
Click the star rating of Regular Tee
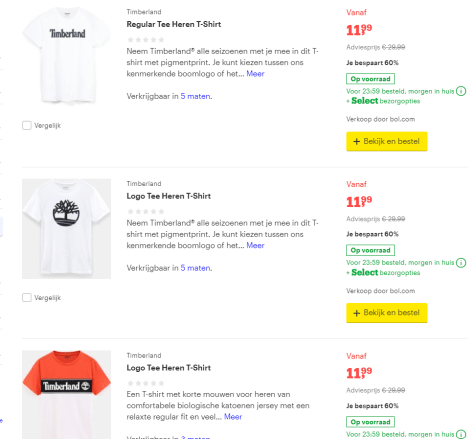(x=146, y=40)
